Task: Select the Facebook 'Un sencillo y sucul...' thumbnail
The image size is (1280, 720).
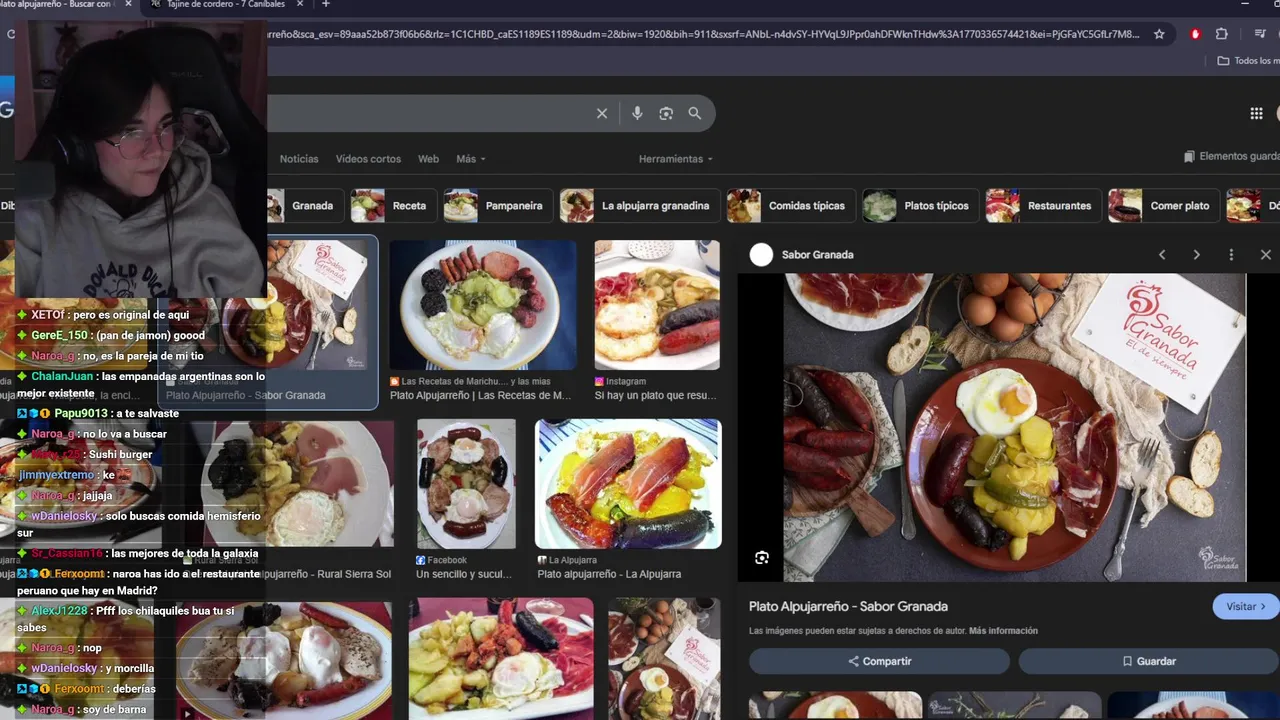Action: [x=466, y=484]
